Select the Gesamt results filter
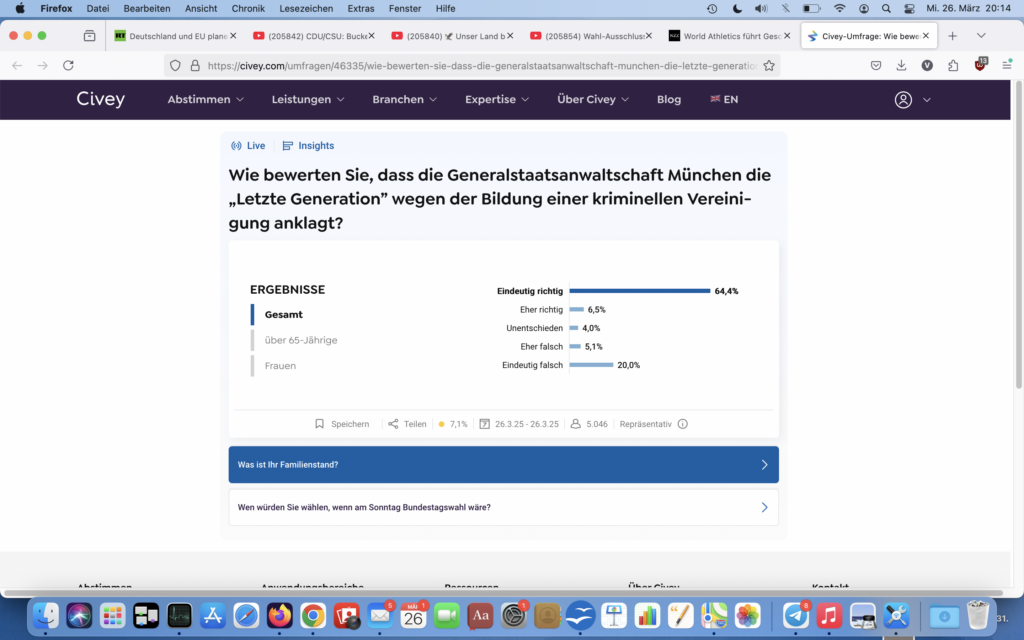1024x640 pixels. point(283,314)
